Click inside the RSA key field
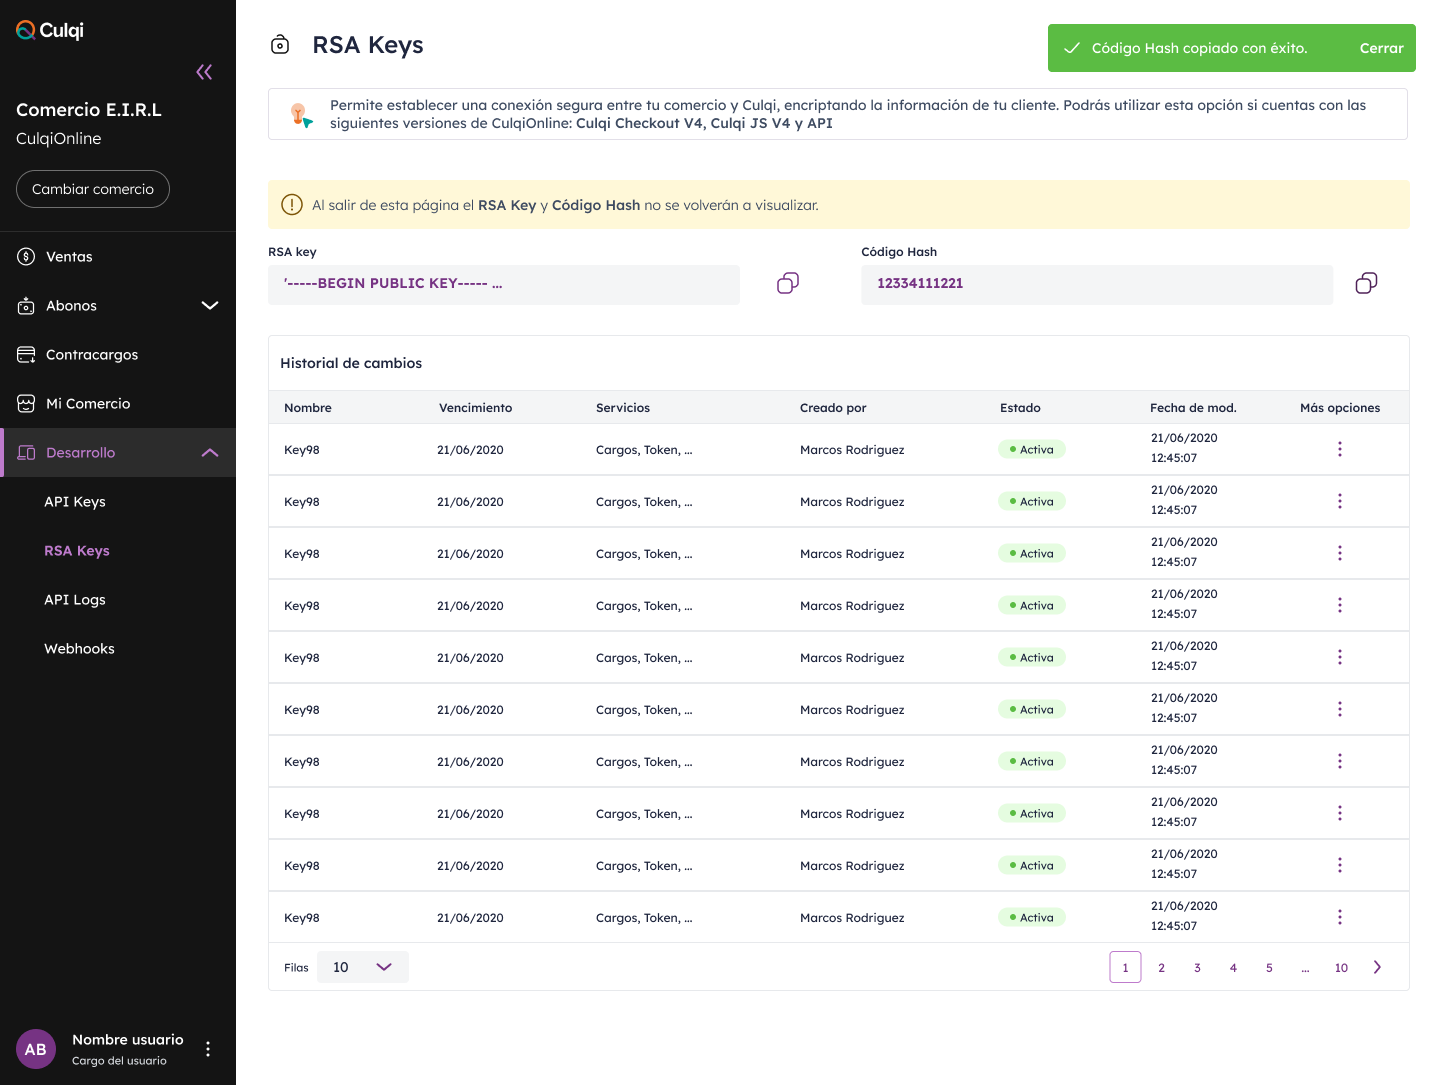Image resolution: width=1440 pixels, height=1085 pixels. (x=503, y=284)
